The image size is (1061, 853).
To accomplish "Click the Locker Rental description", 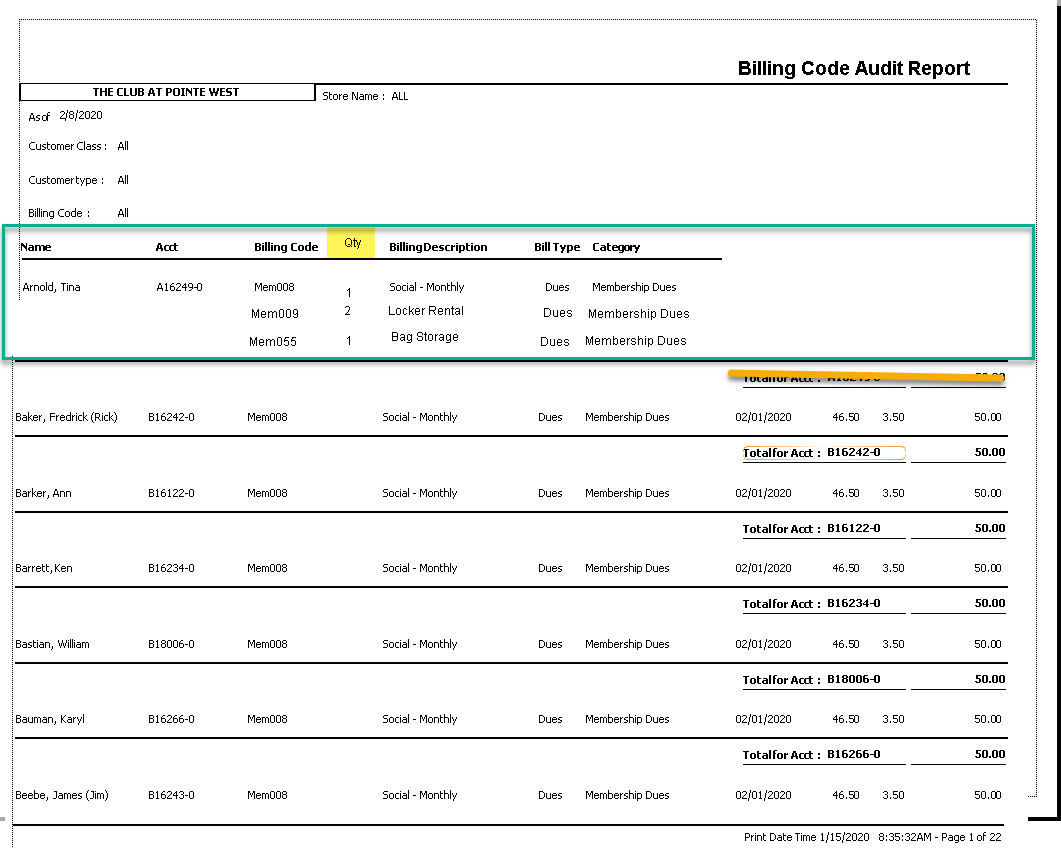I will pyautogui.click(x=426, y=311).
